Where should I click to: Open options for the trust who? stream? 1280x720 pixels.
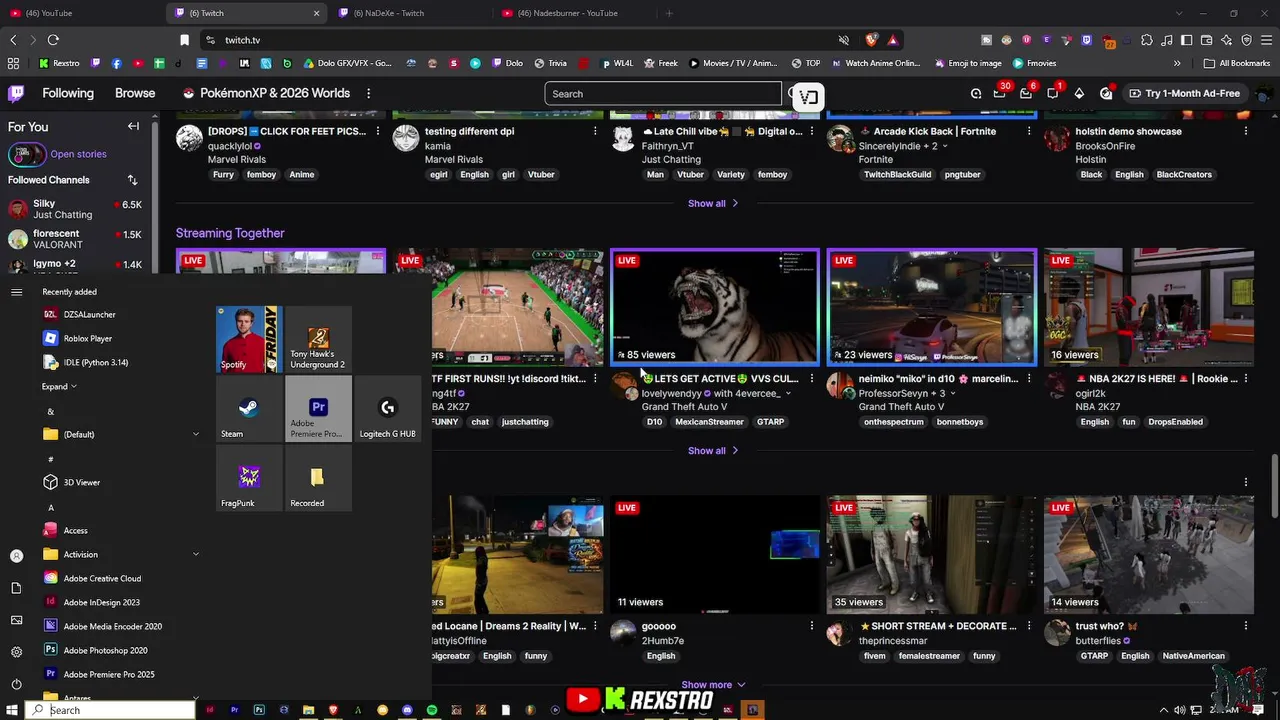click(x=1246, y=626)
